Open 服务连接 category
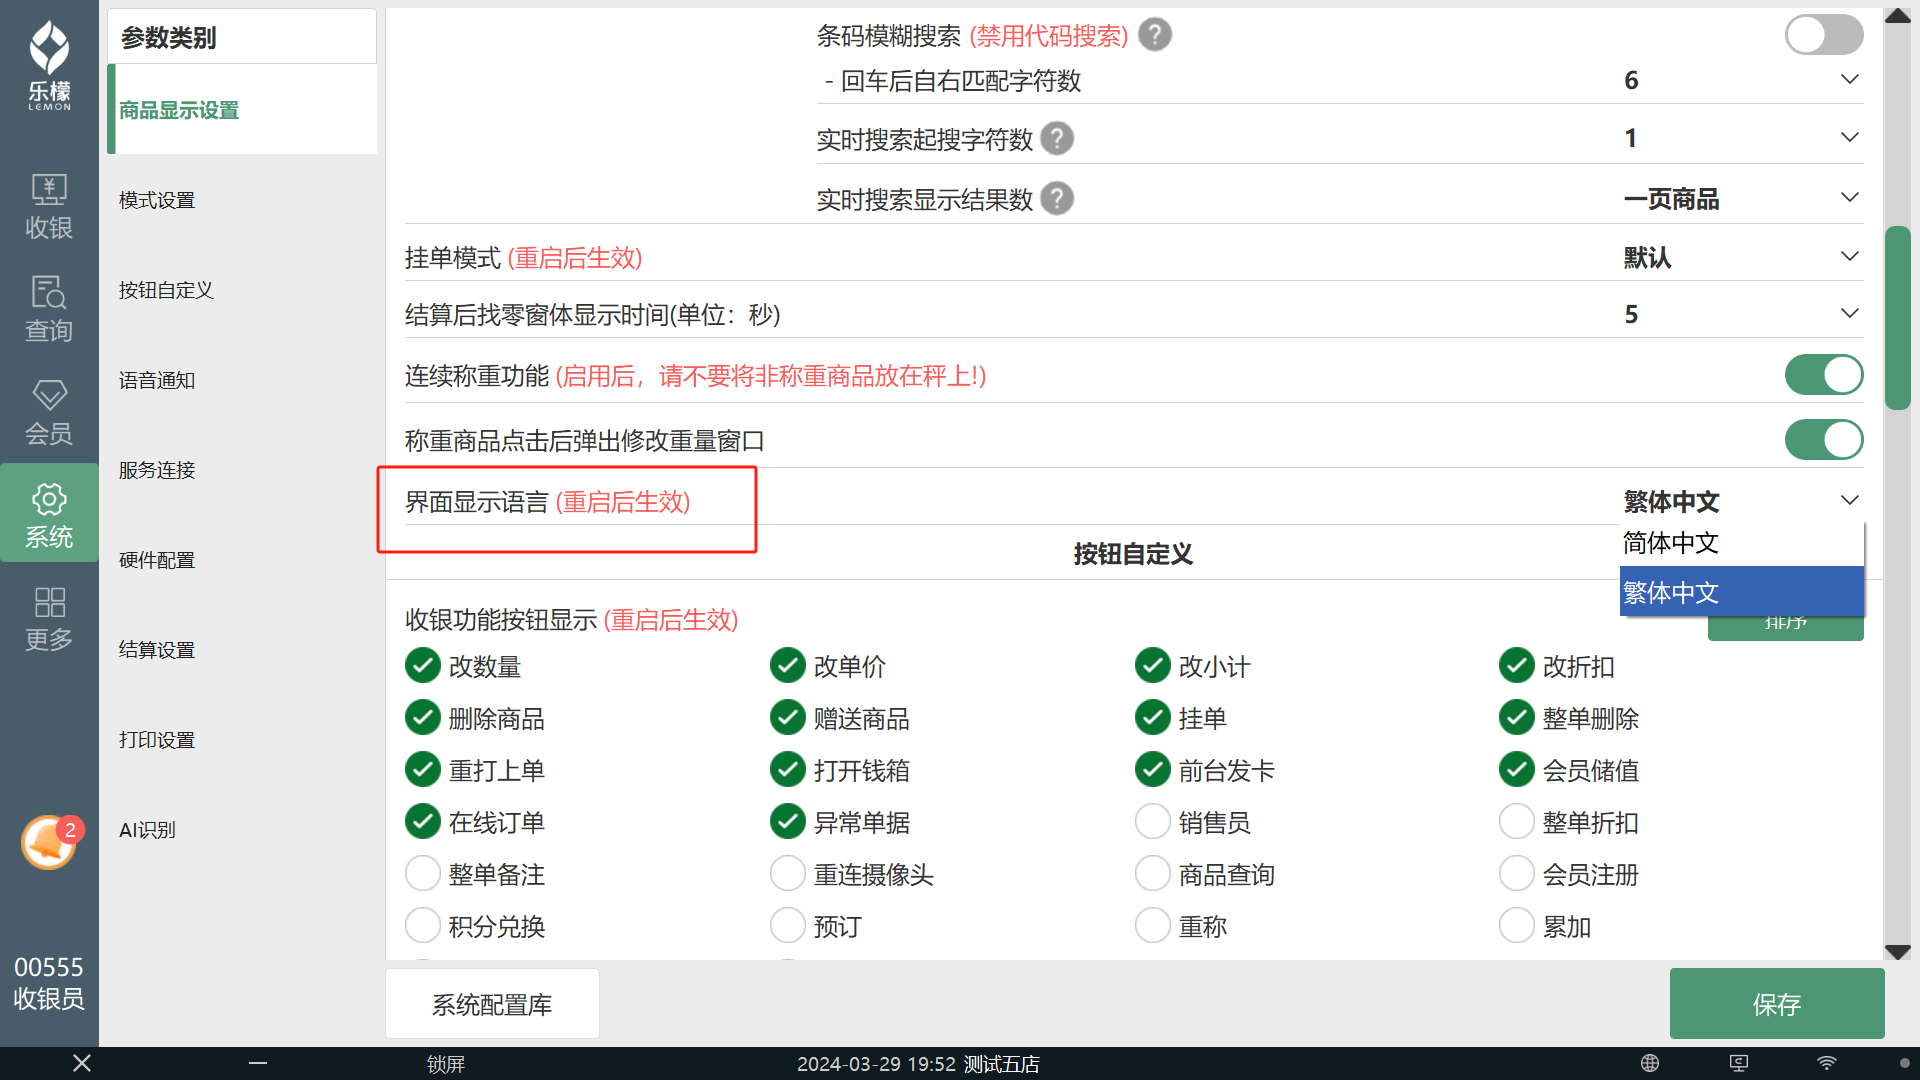This screenshot has width=1920, height=1080. coord(242,470)
